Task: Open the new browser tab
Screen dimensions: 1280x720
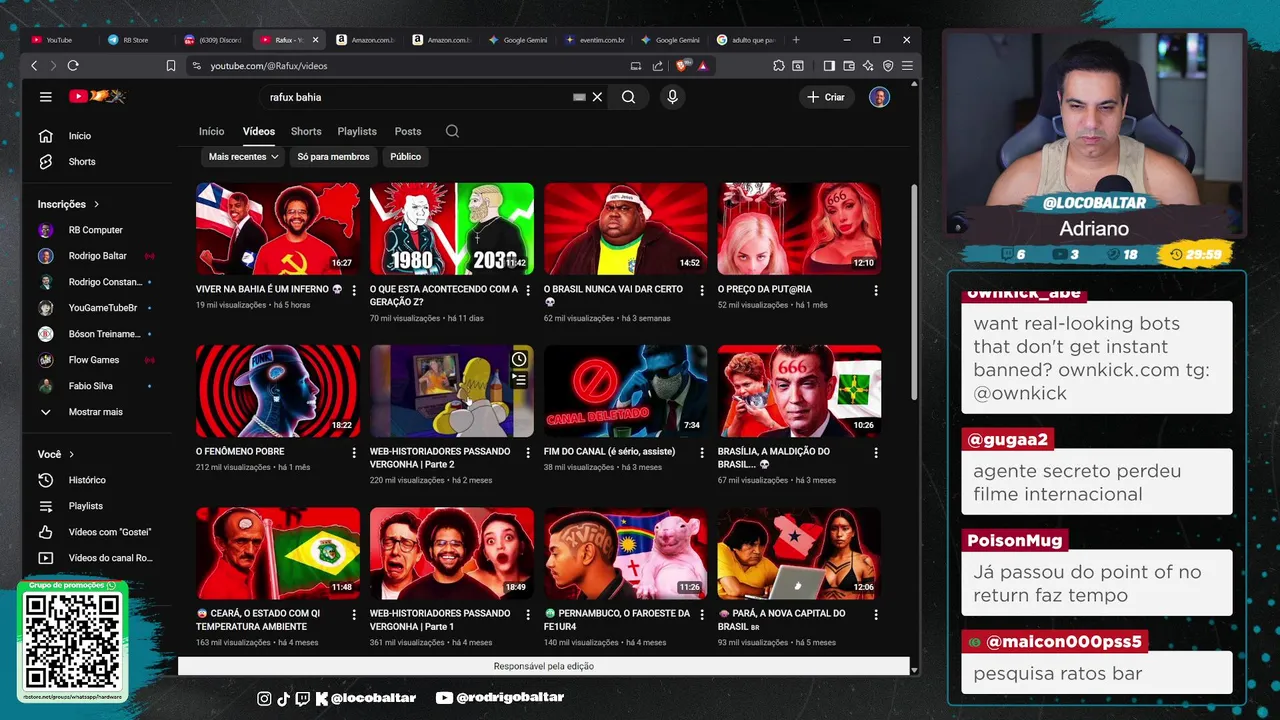Action: click(x=796, y=40)
